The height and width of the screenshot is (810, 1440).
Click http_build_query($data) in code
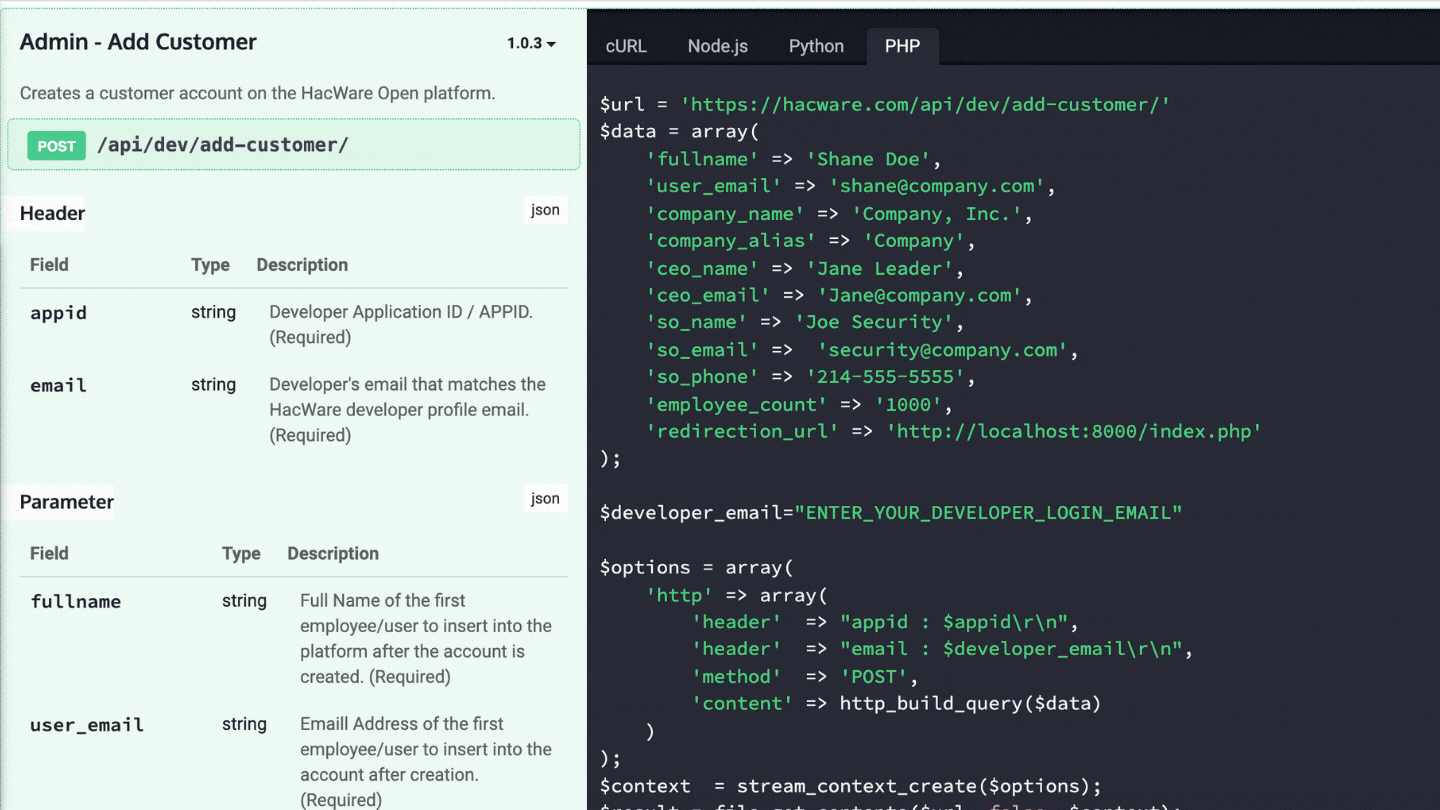[x=970, y=704]
